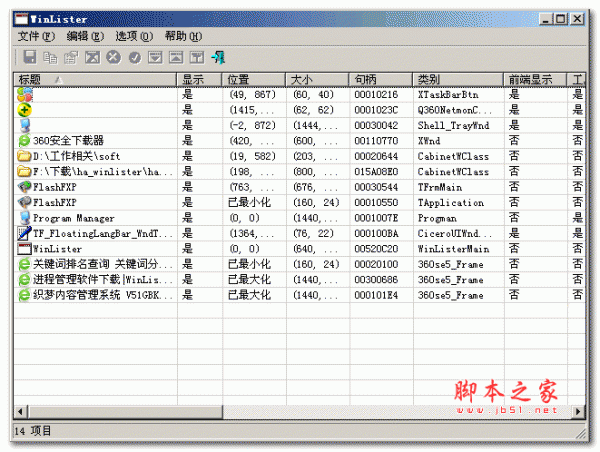The image size is (600, 452).
Task: Open the 帮助(H) menu
Action: 183,36
